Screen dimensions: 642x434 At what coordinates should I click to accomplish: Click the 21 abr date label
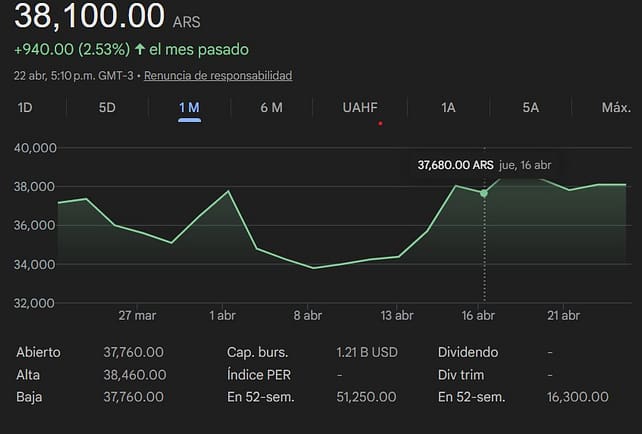pos(563,315)
